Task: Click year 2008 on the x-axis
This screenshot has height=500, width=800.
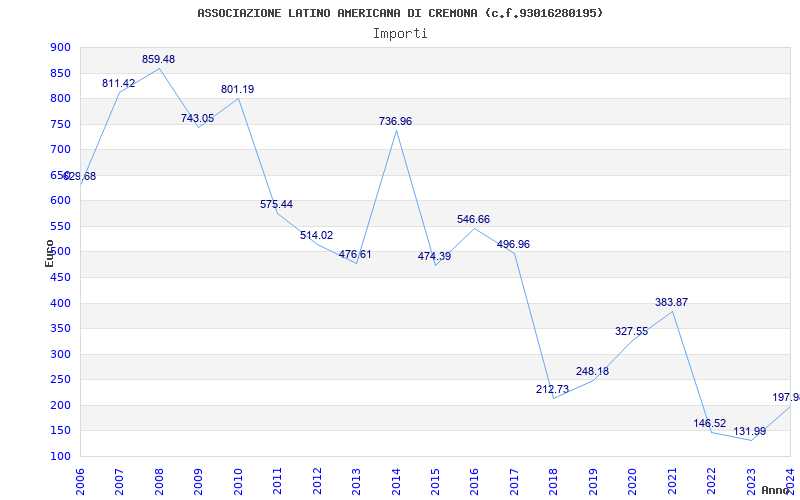Action: coord(159,480)
